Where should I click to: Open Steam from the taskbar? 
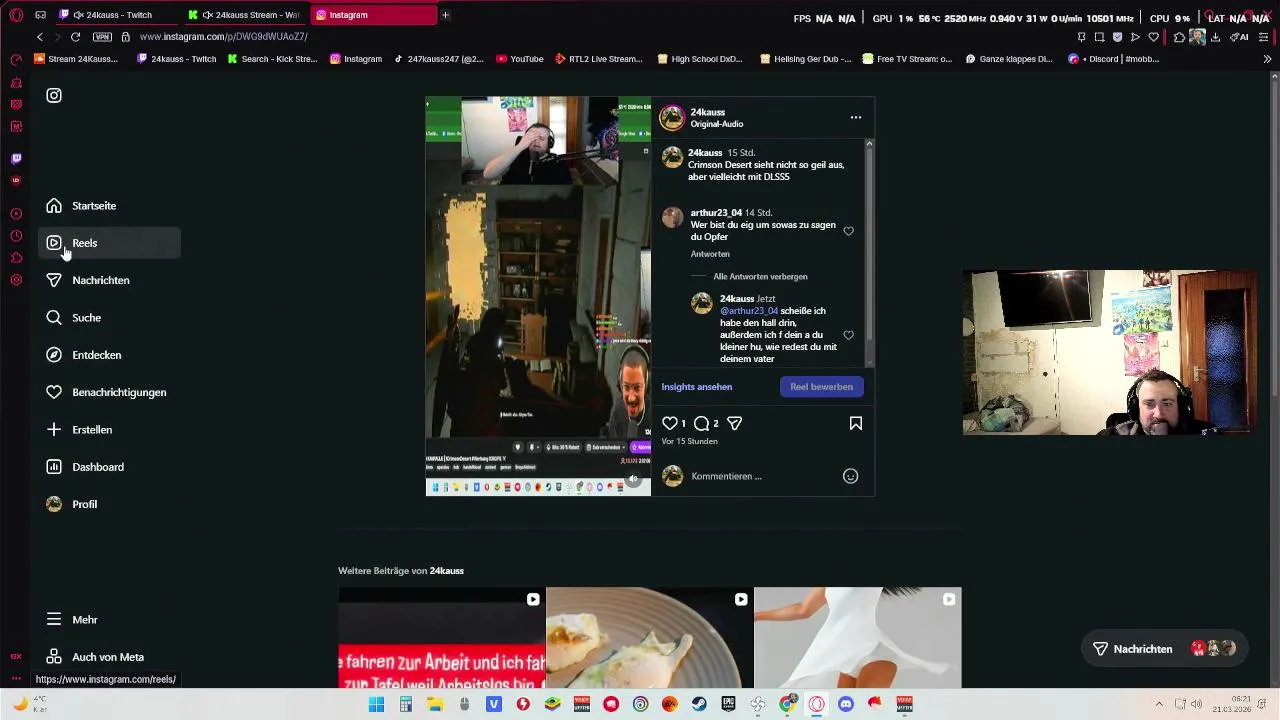(x=699, y=705)
